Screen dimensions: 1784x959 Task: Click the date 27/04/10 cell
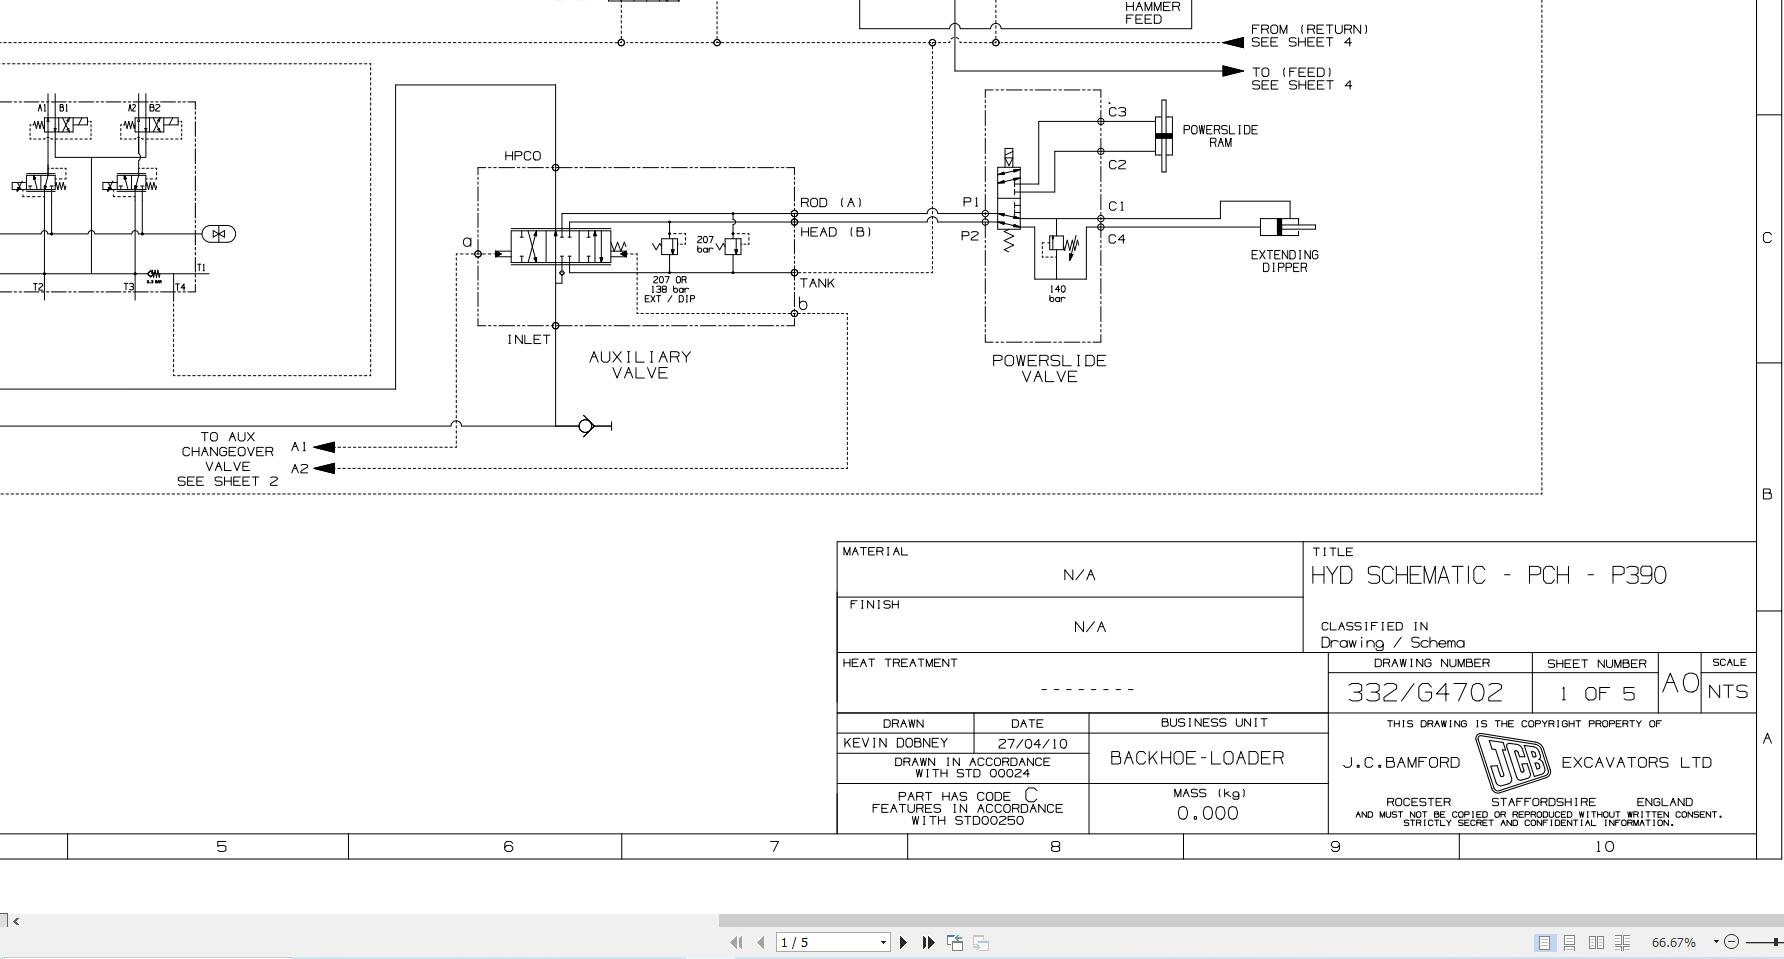(1033, 744)
